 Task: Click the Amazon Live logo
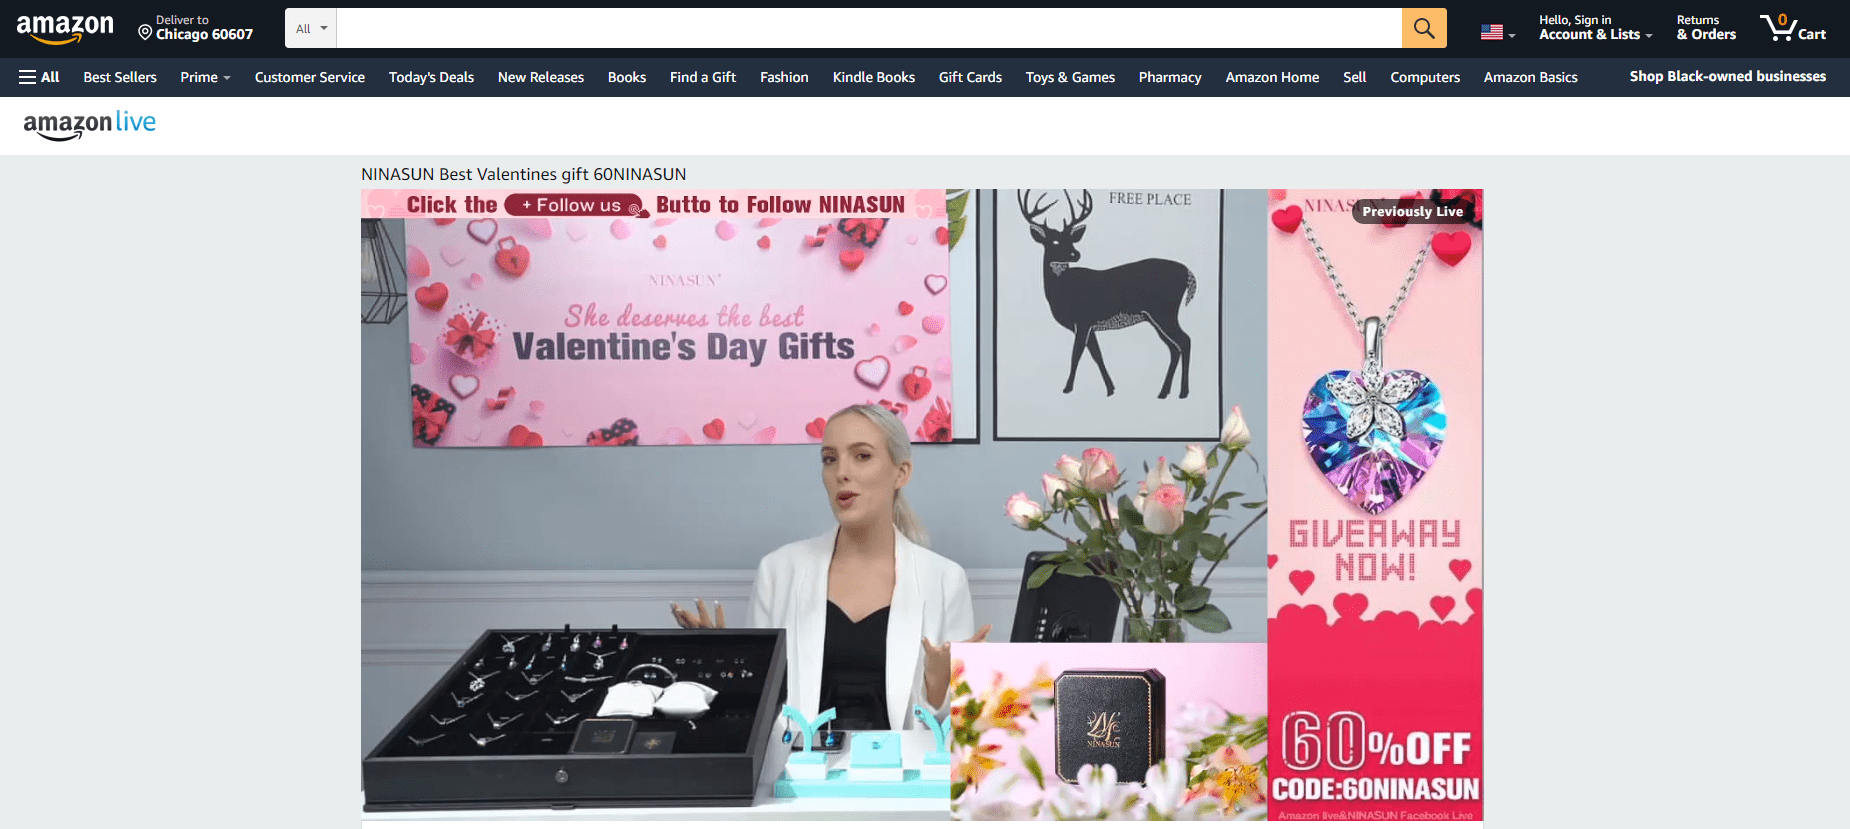[90, 125]
